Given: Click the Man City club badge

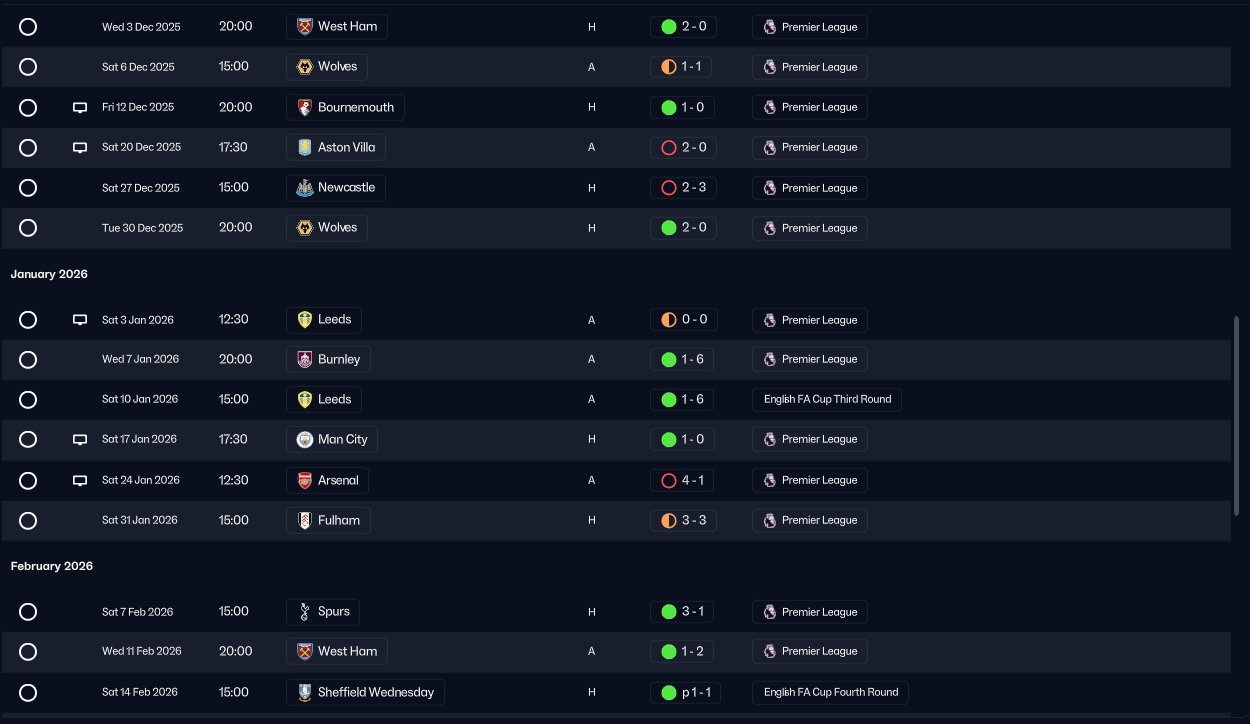Looking at the screenshot, I should (305, 440).
